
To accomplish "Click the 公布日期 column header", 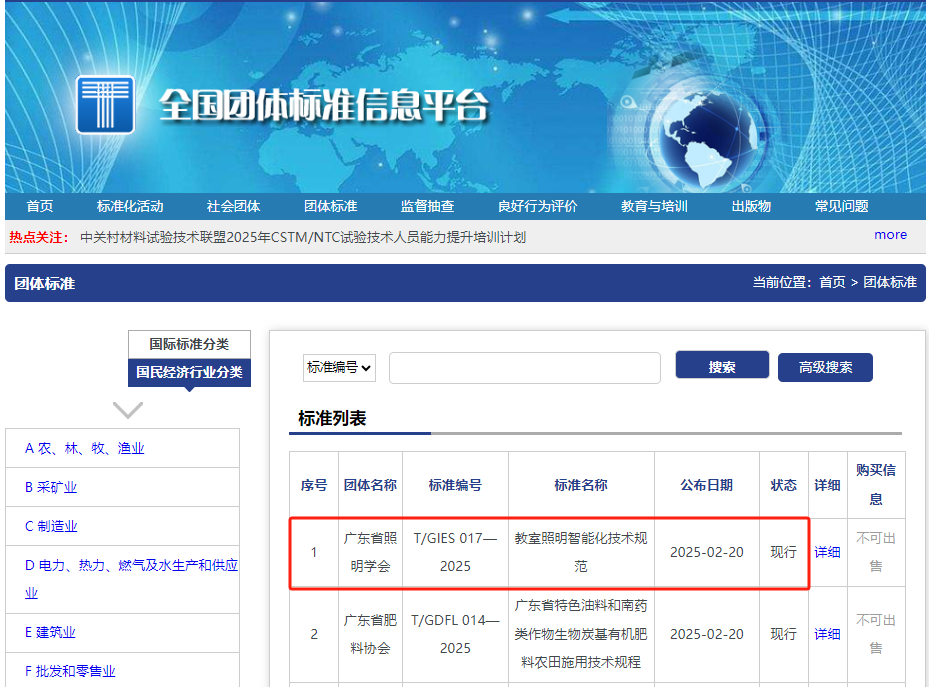I will tap(706, 485).
